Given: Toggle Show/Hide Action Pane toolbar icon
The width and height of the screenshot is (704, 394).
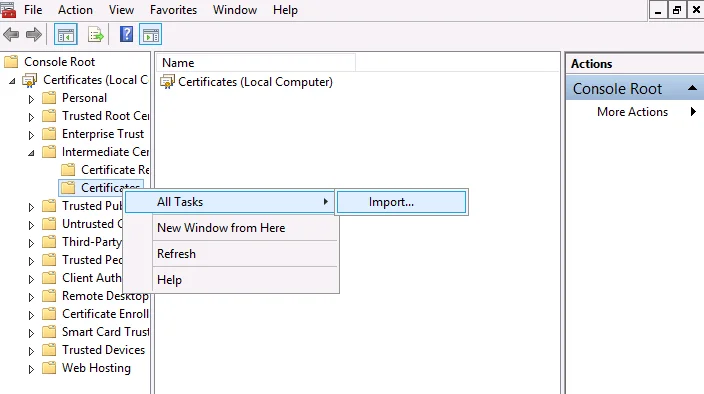Looking at the screenshot, I should (x=150, y=35).
